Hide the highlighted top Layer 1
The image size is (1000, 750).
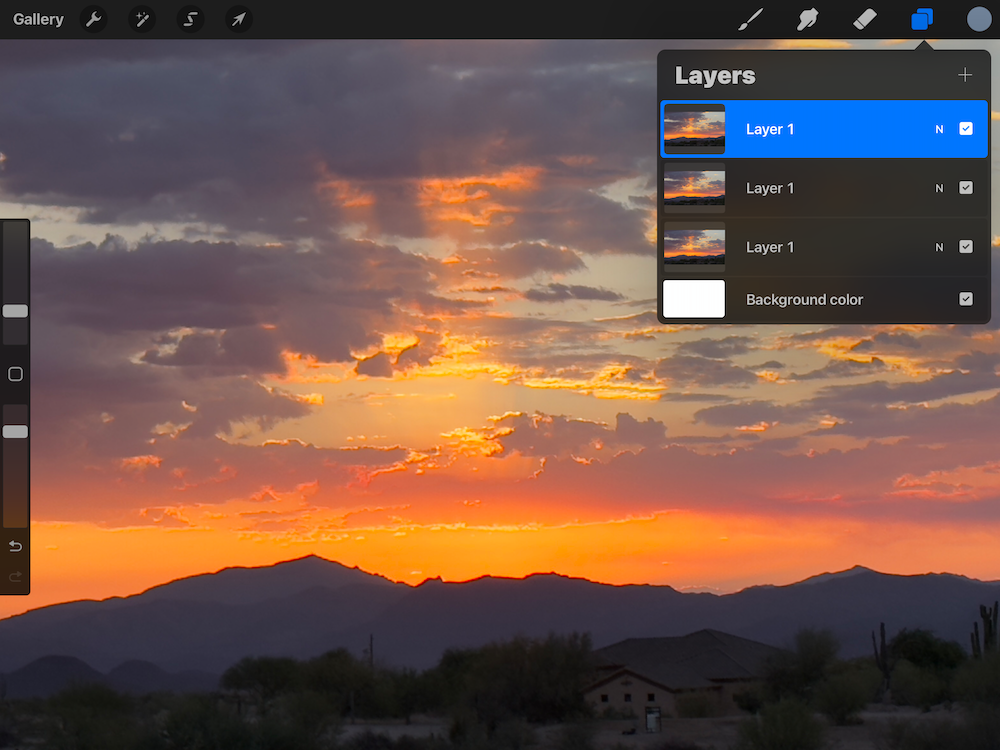[x=966, y=129]
